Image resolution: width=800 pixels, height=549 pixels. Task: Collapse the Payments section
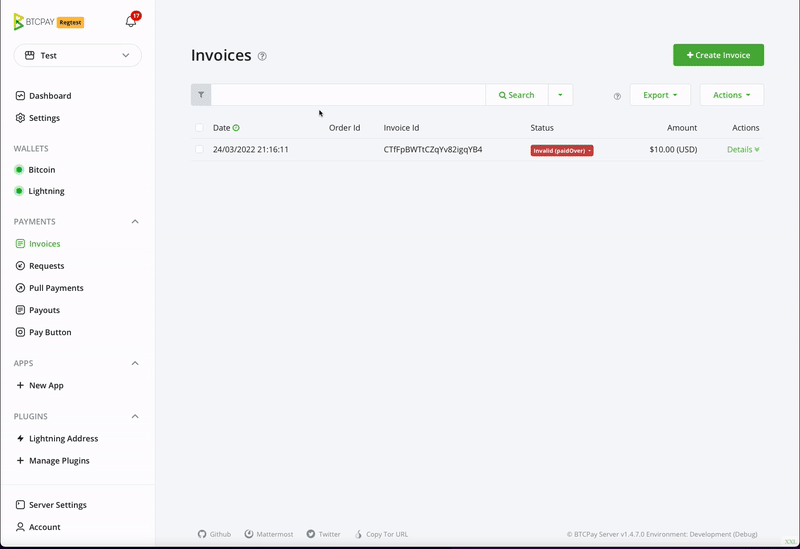click(135, 221)
